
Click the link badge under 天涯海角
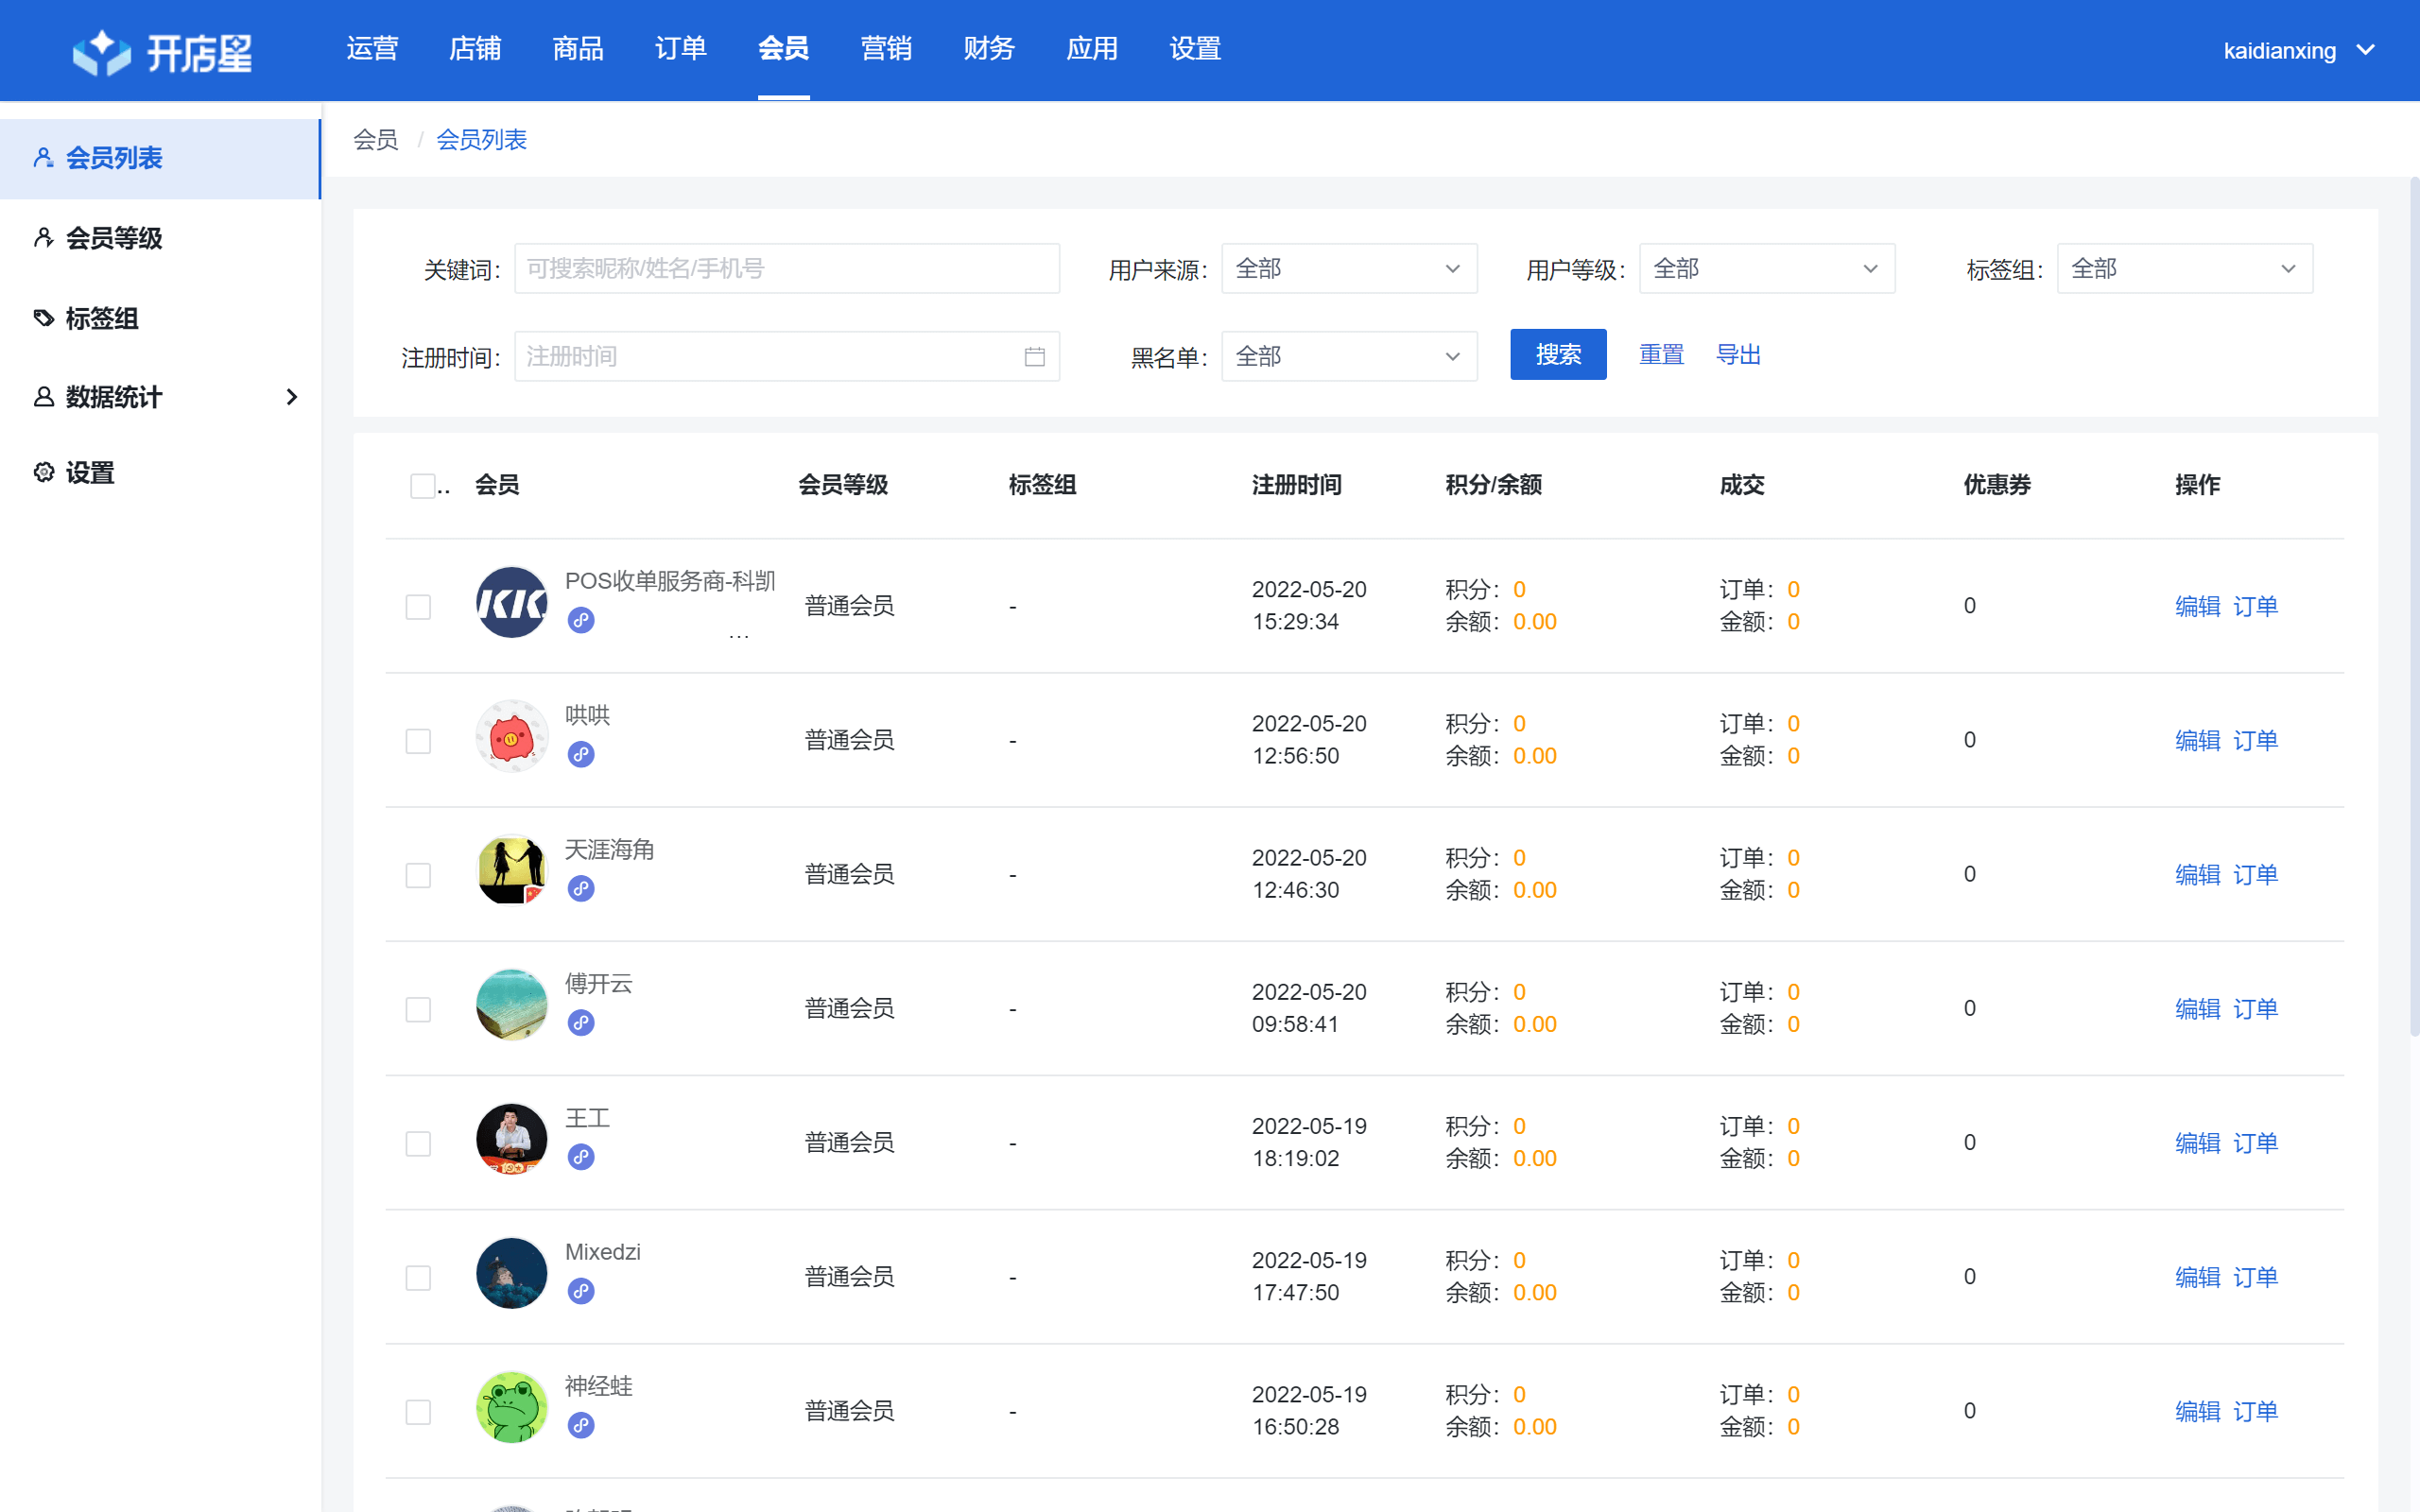pyautogui.click(x=581, y=888)
